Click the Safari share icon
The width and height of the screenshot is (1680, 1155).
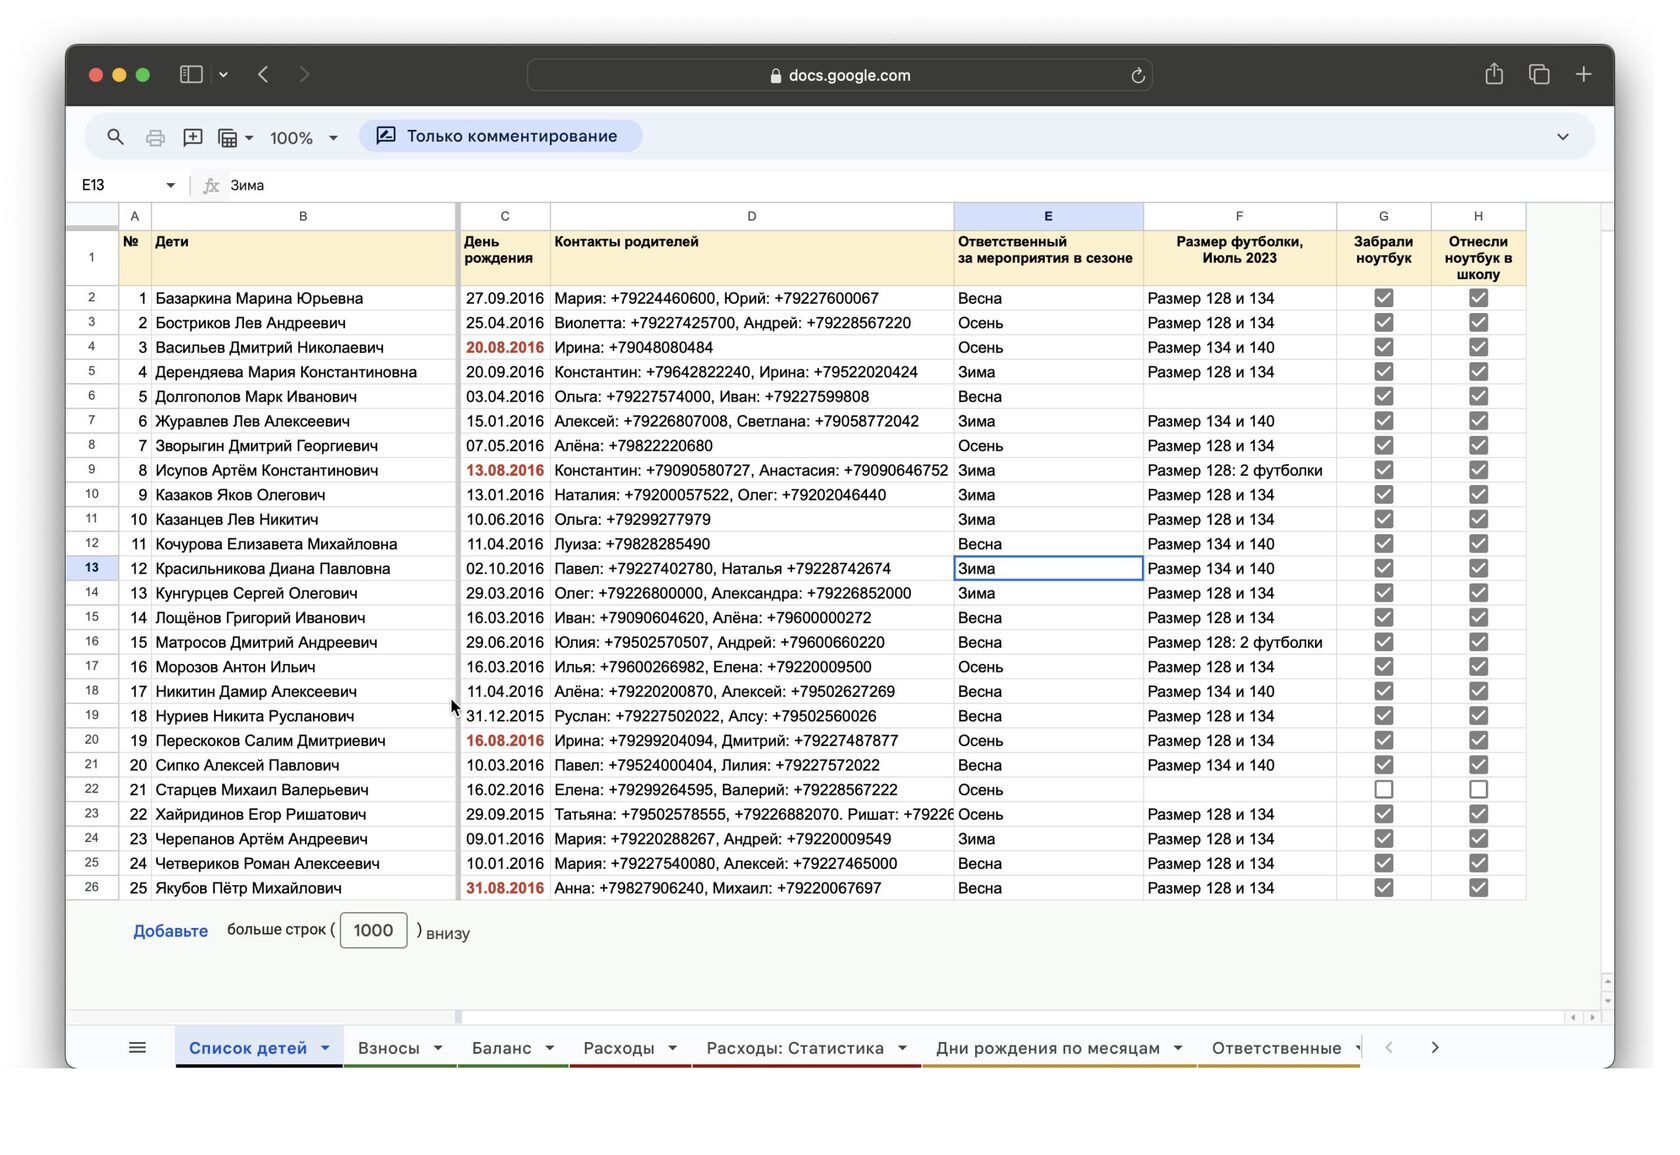1493,74
